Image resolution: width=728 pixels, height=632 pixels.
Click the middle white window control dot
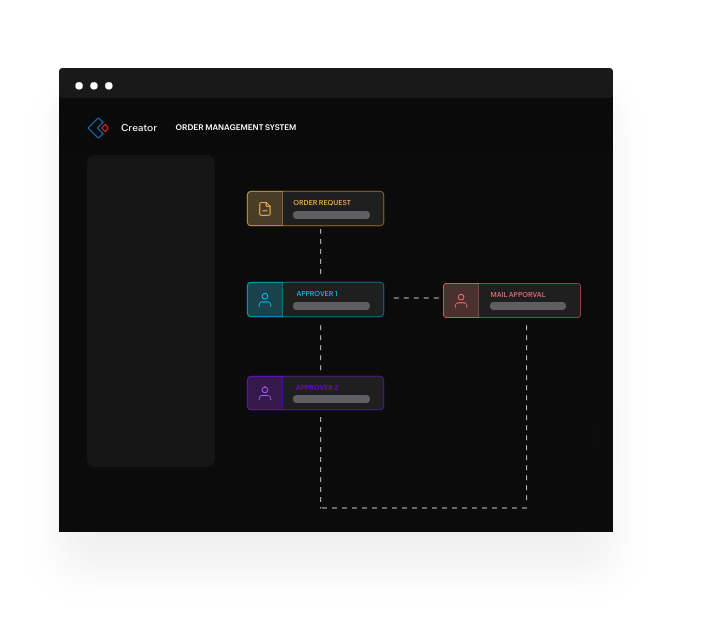pyautogui.click(x=94, y=86)
